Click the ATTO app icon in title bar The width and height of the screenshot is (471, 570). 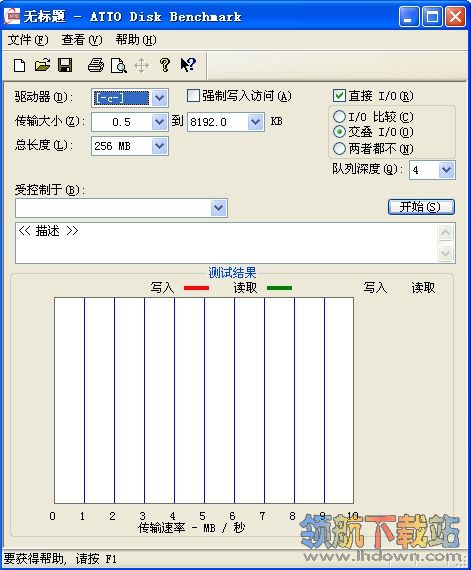12,16
